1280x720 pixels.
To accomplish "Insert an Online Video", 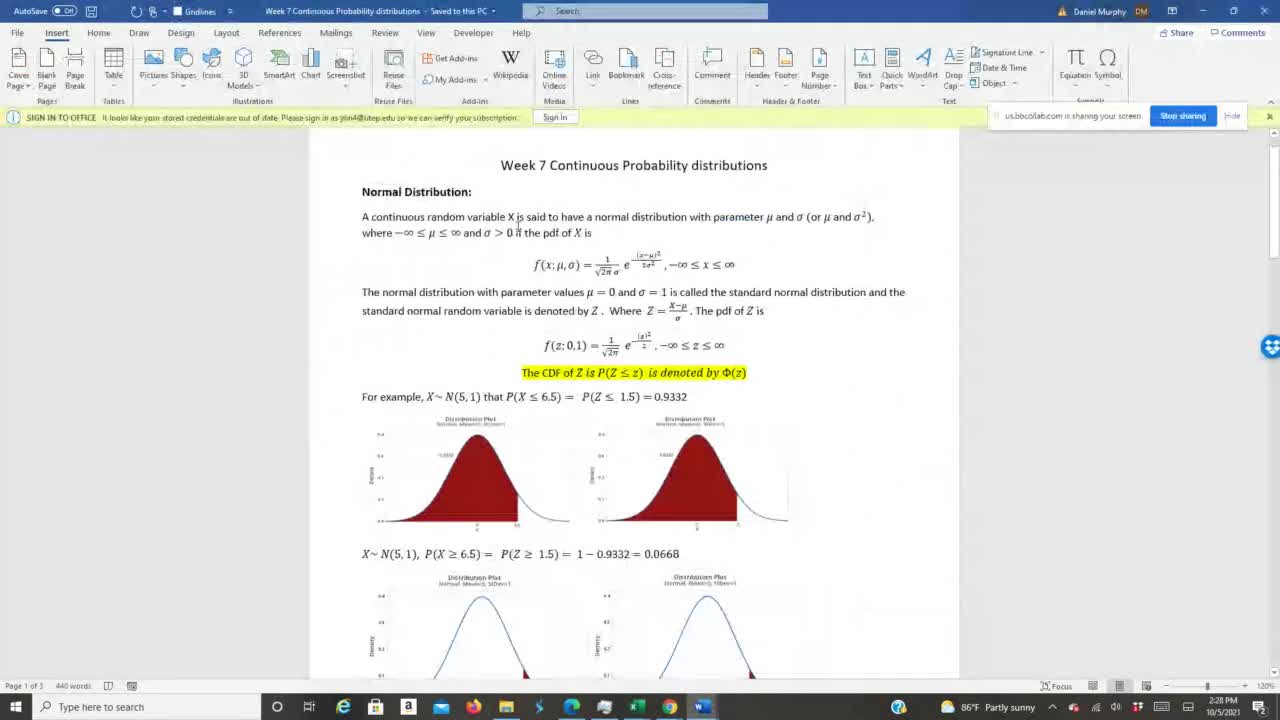I will (x=554, y=68).
